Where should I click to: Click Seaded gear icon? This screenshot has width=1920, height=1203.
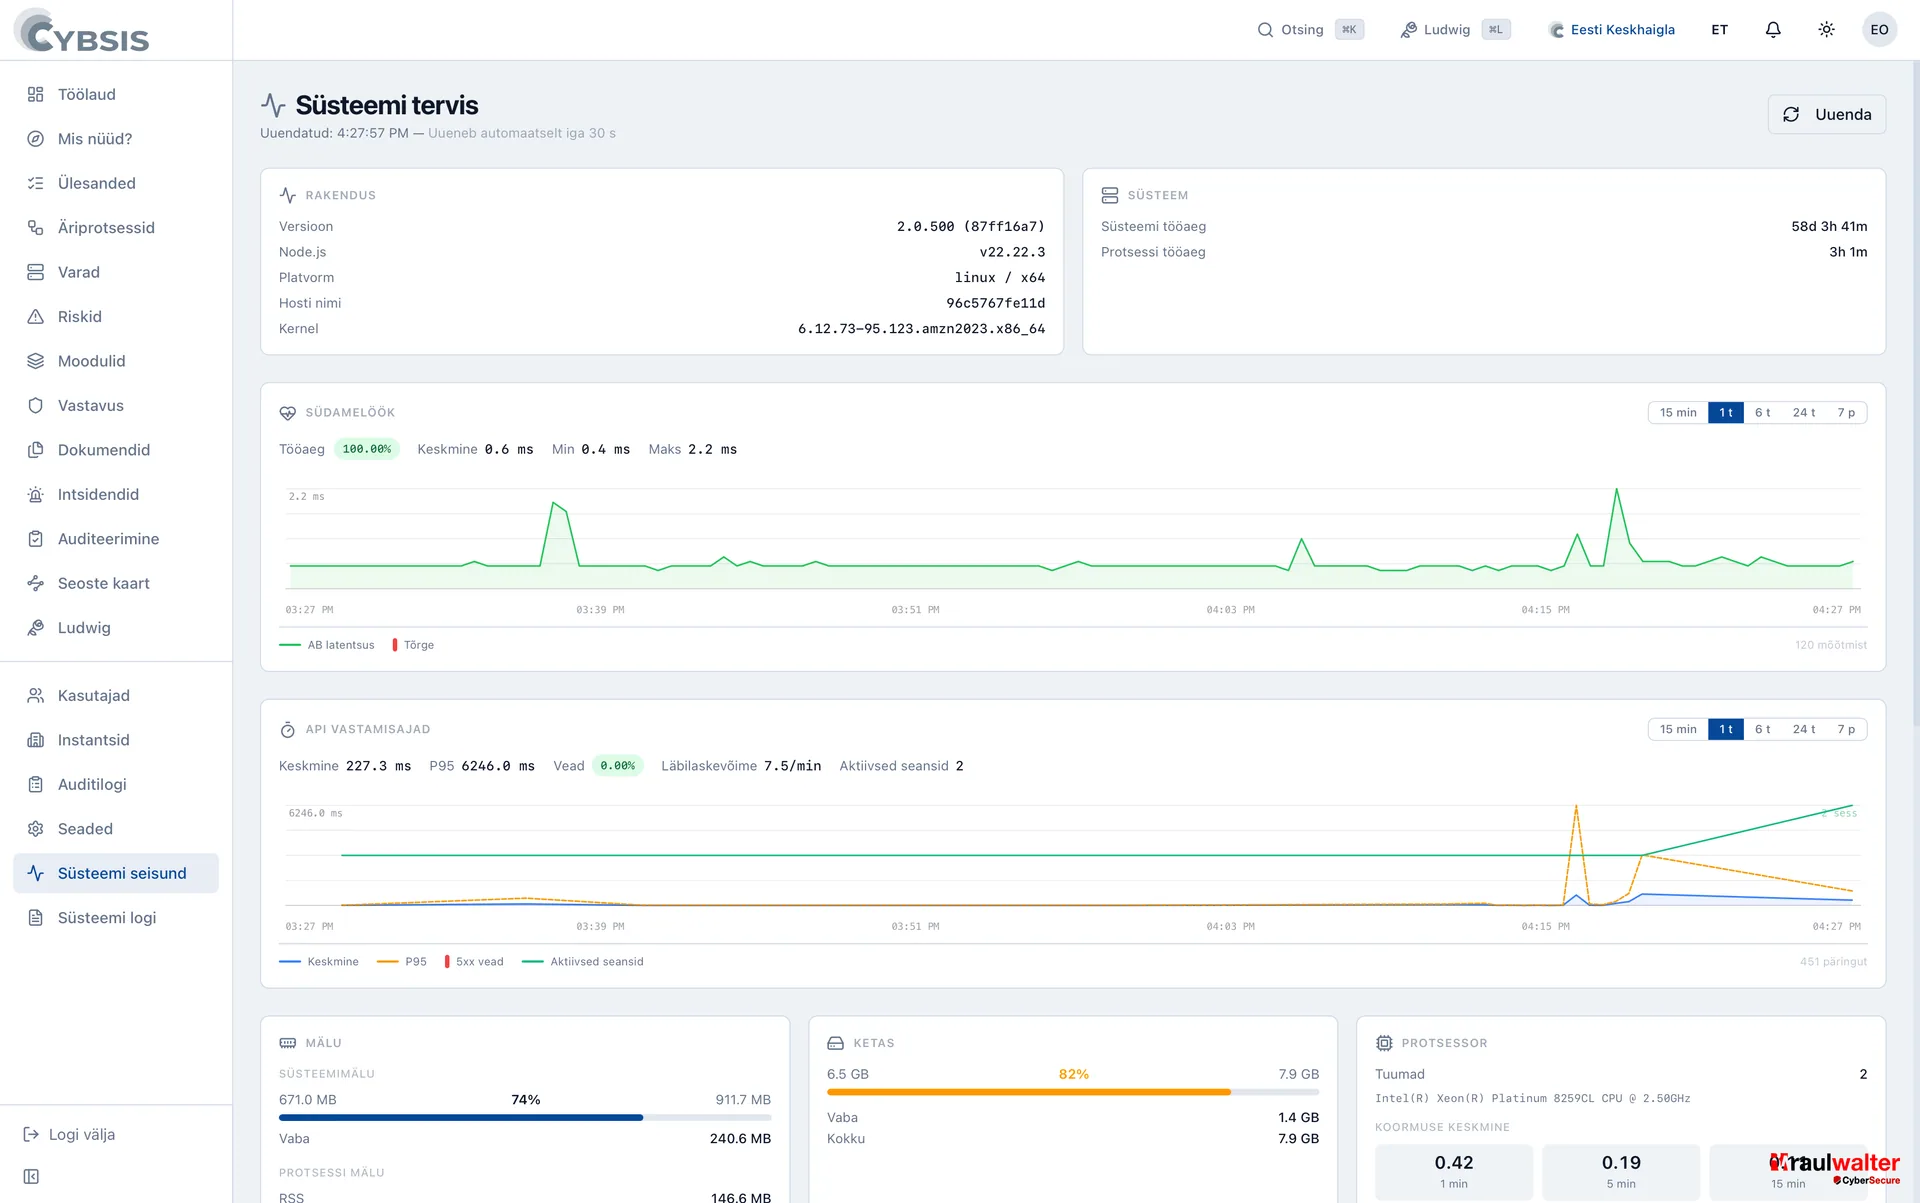pyautogui.click(x=36, y=829)
